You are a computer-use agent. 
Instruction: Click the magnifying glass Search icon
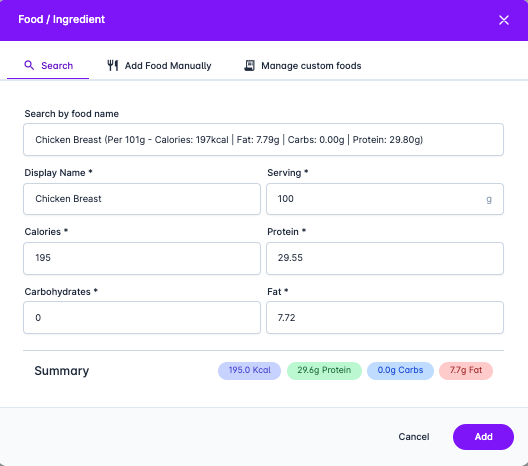pyautogui.click(x=29, y=65)
